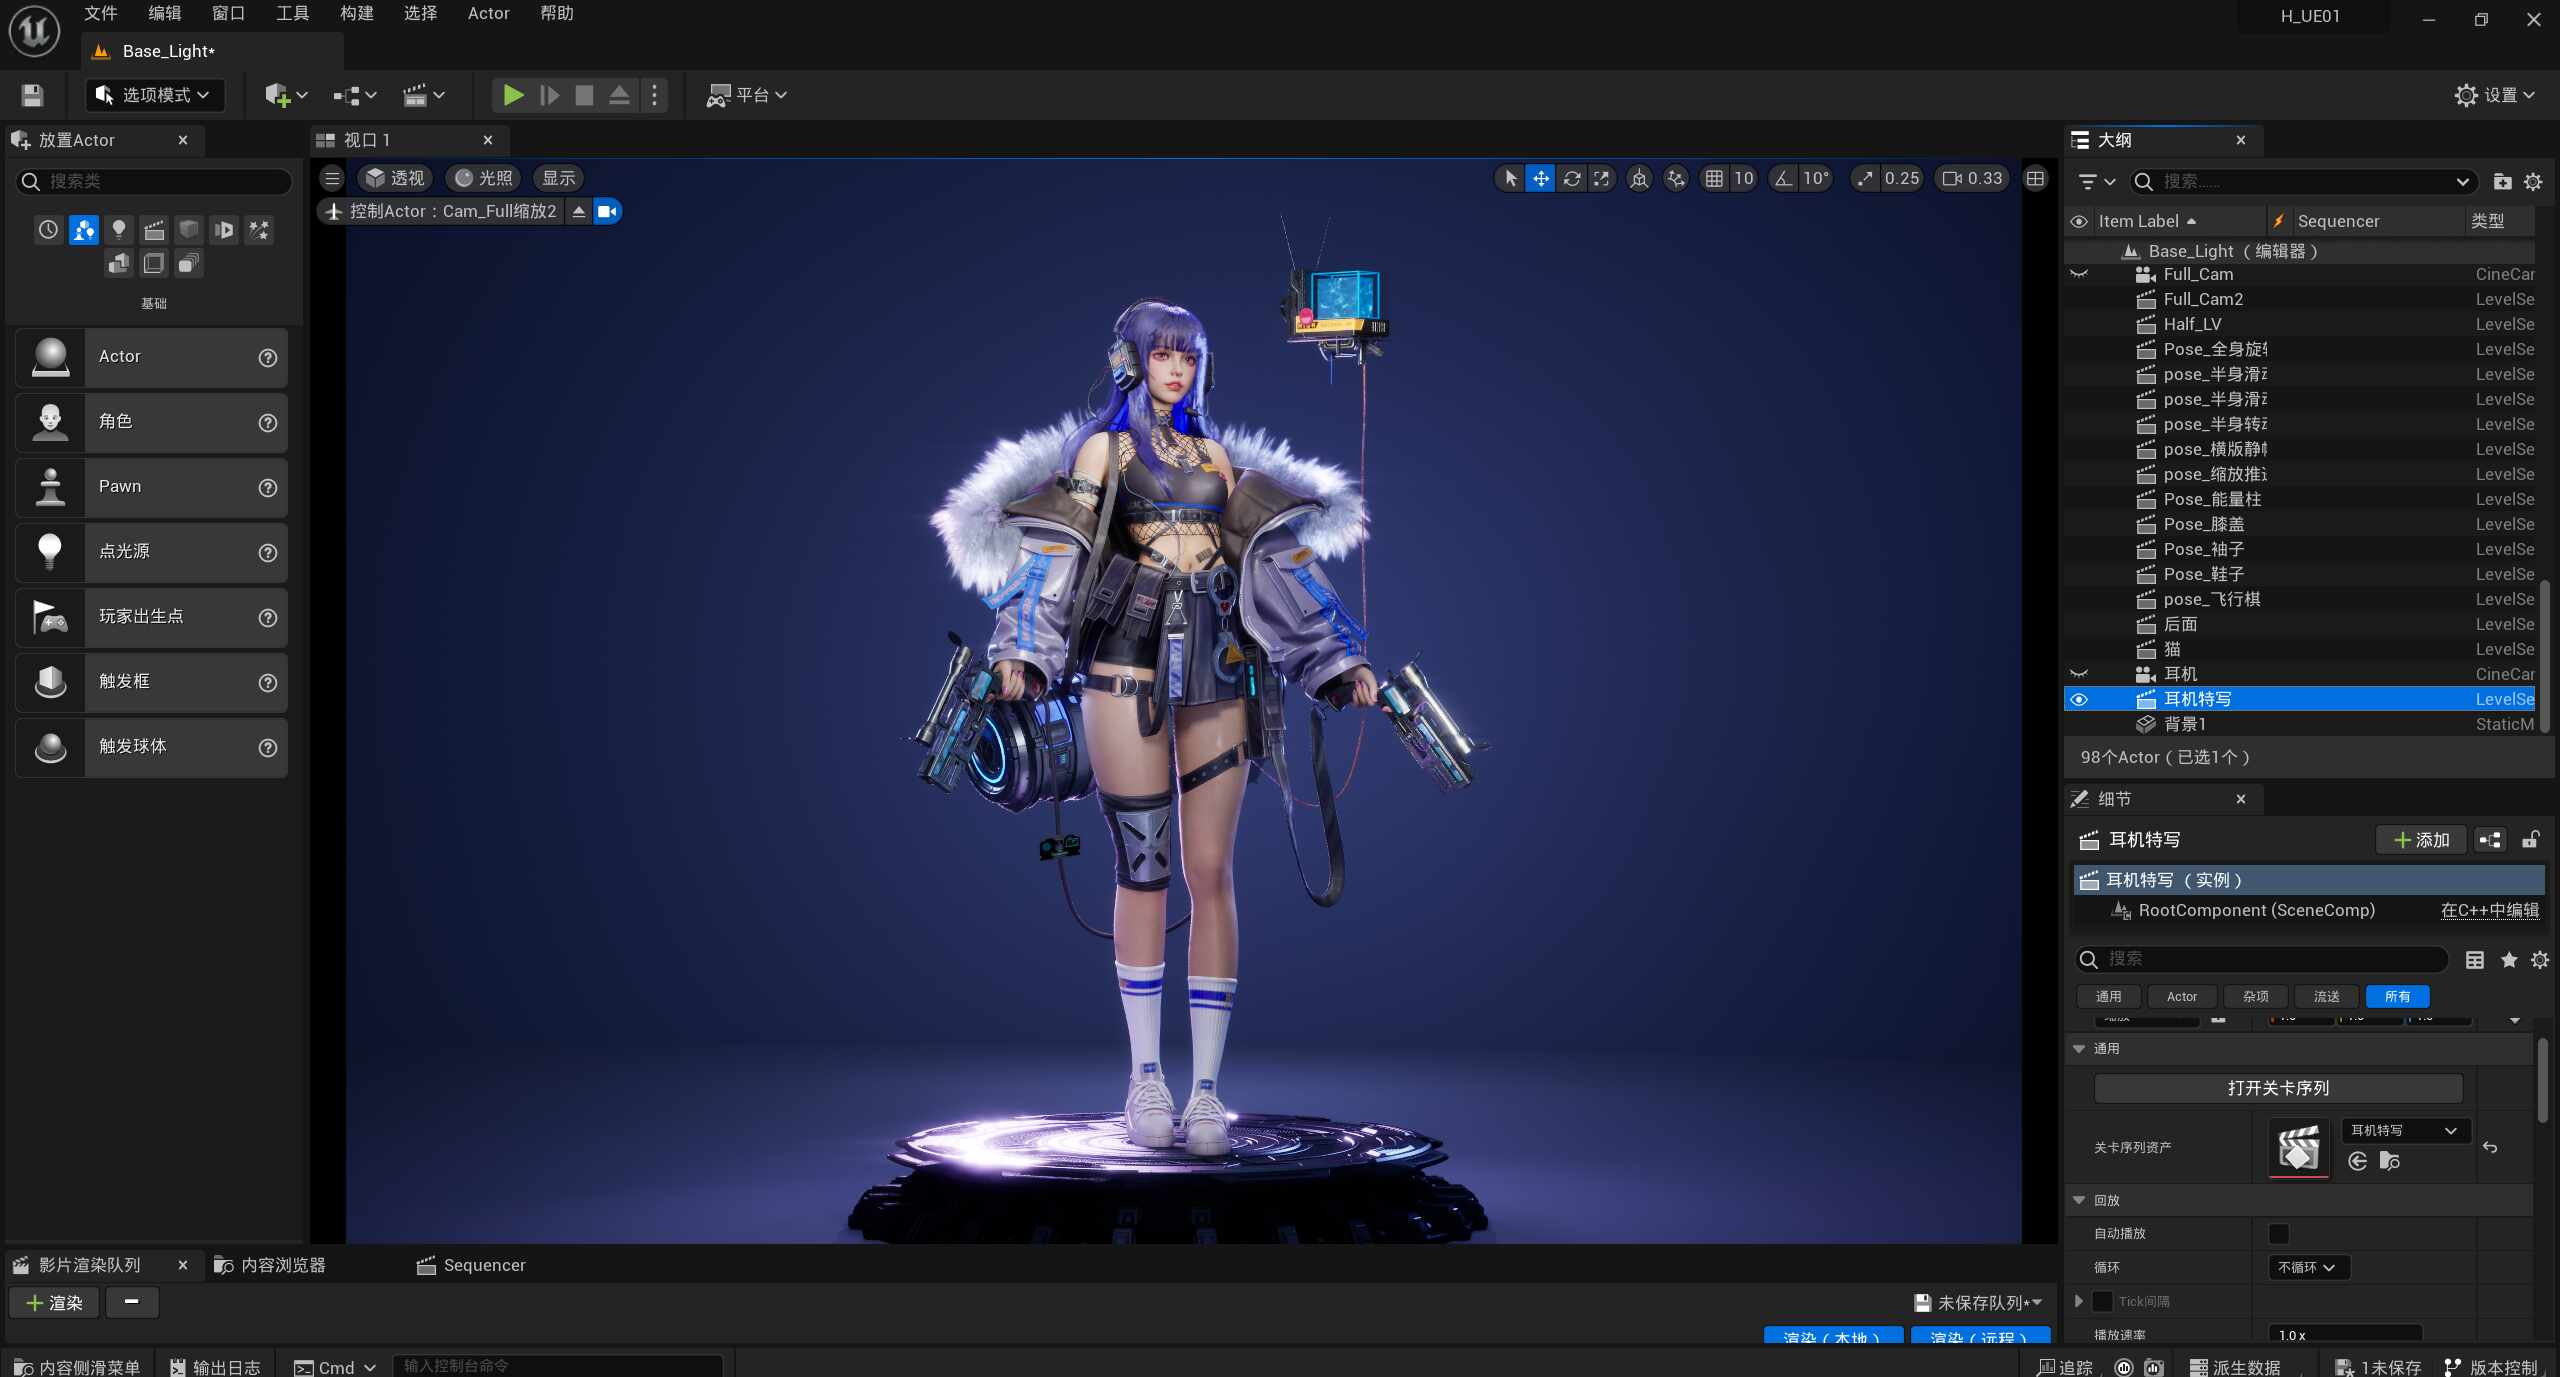Open the quick add content icon menu
The height and width of the screenshot is (1377, 2560).
coord(285,95)
